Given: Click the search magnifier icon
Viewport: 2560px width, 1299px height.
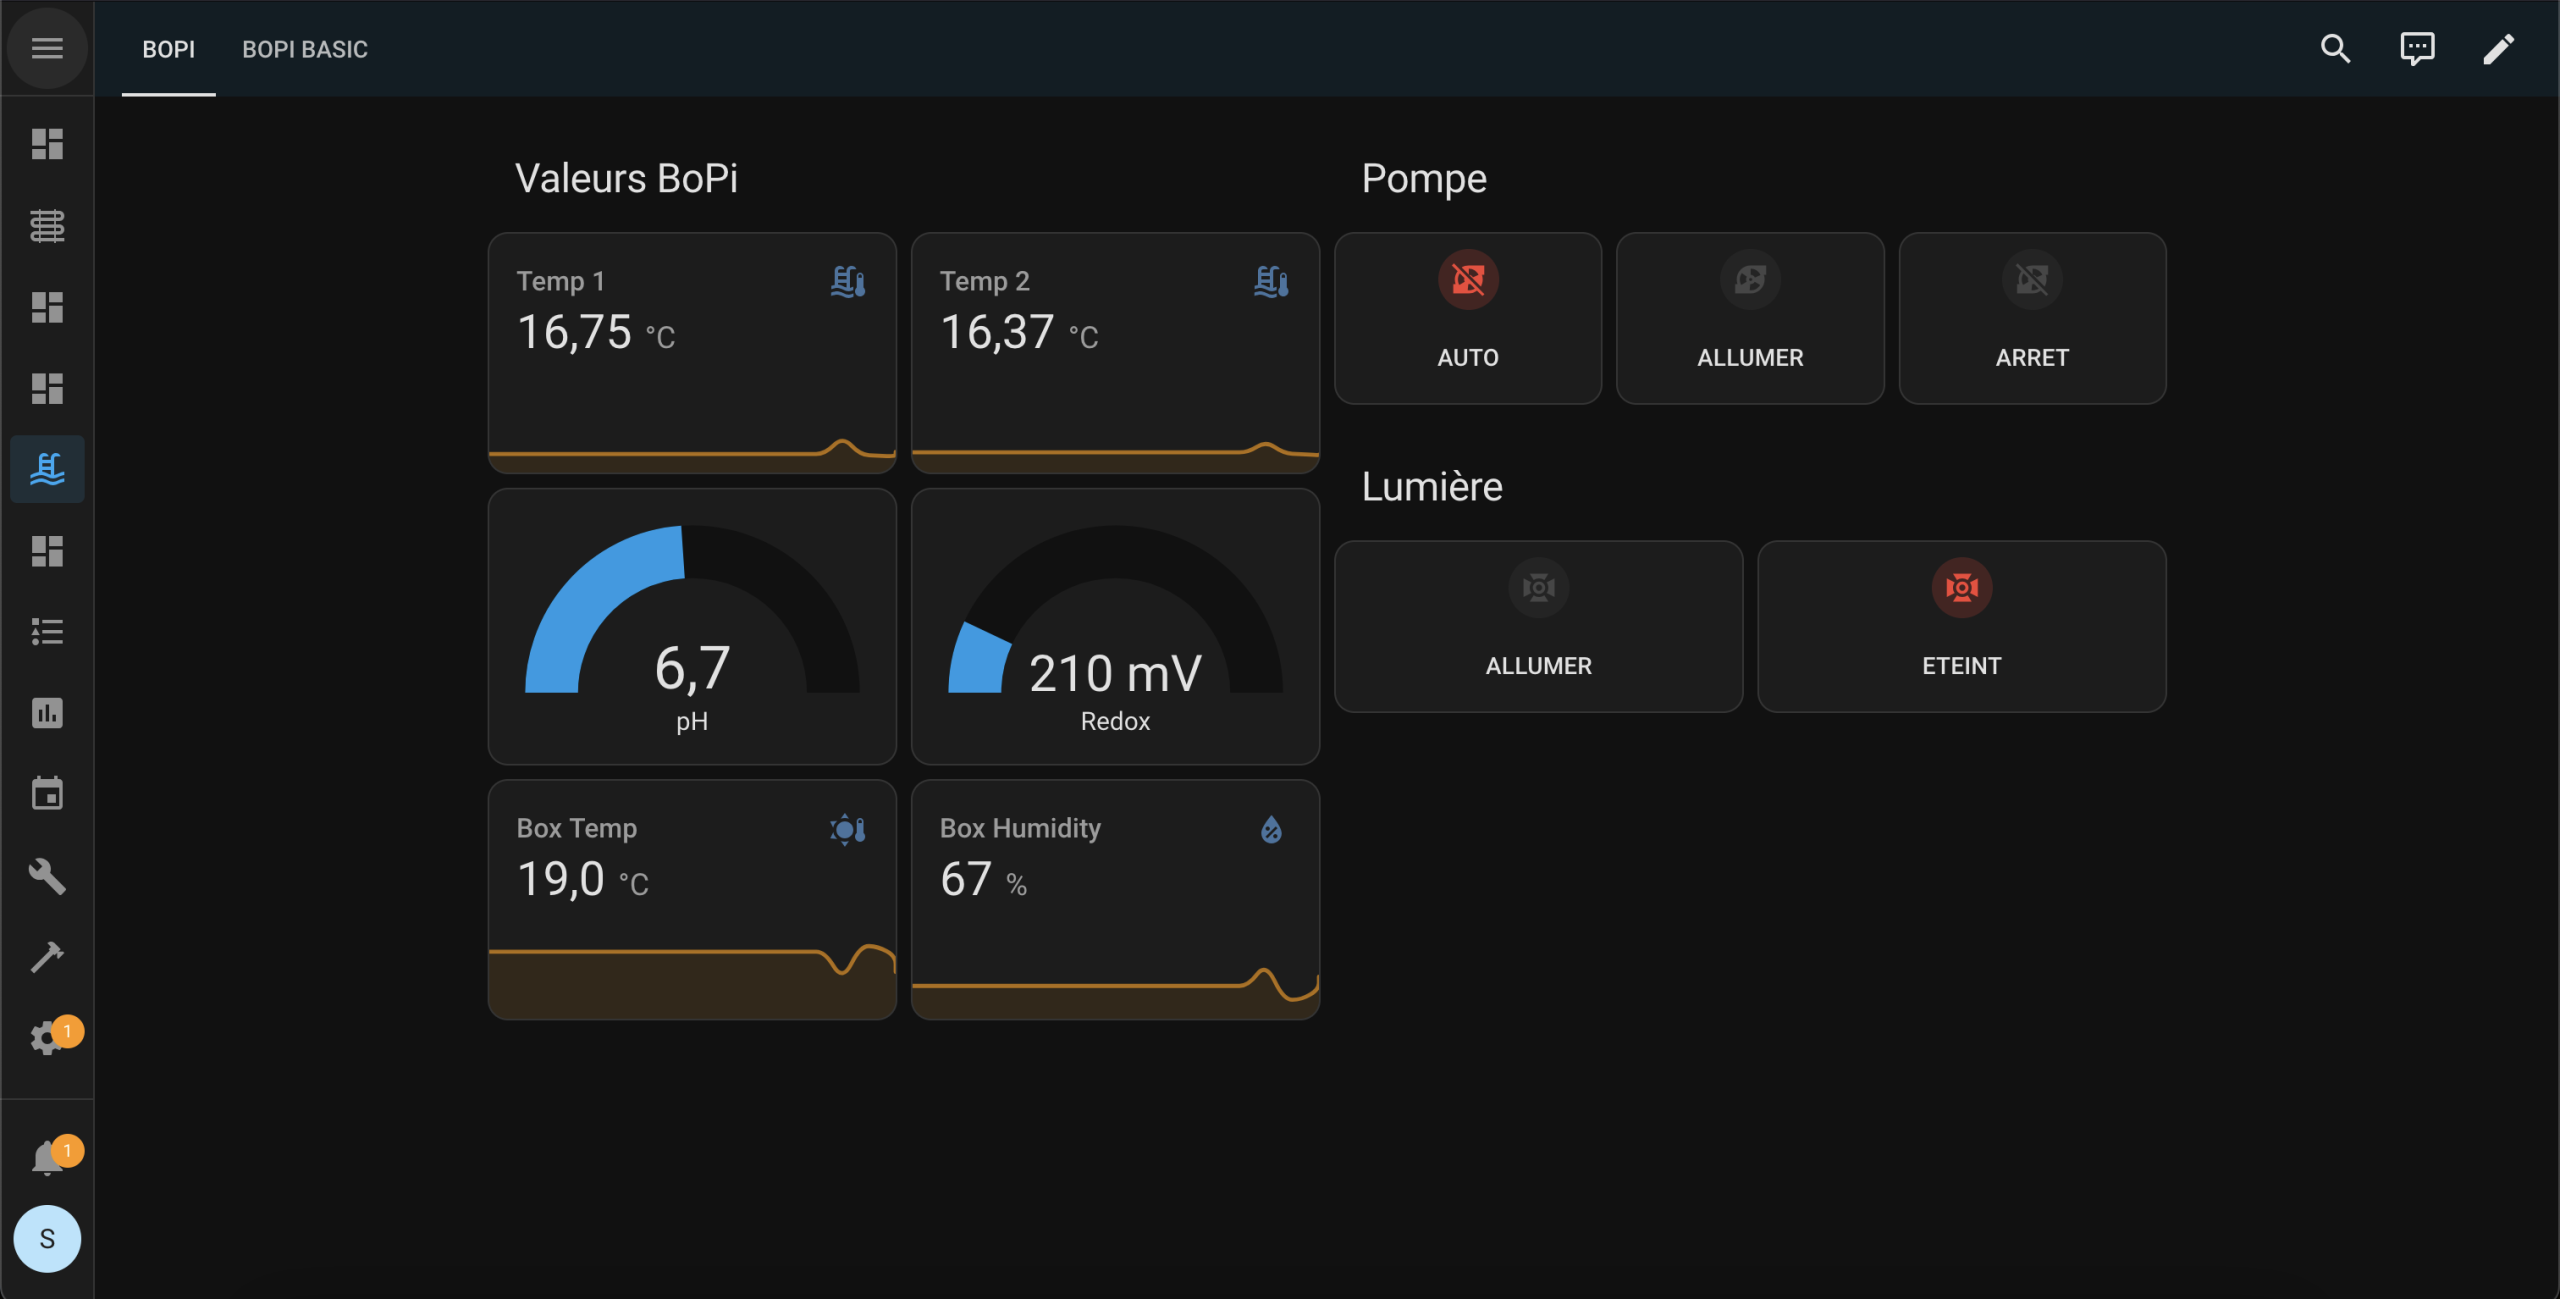Looking at the screenshot, I should point(2335,48).
